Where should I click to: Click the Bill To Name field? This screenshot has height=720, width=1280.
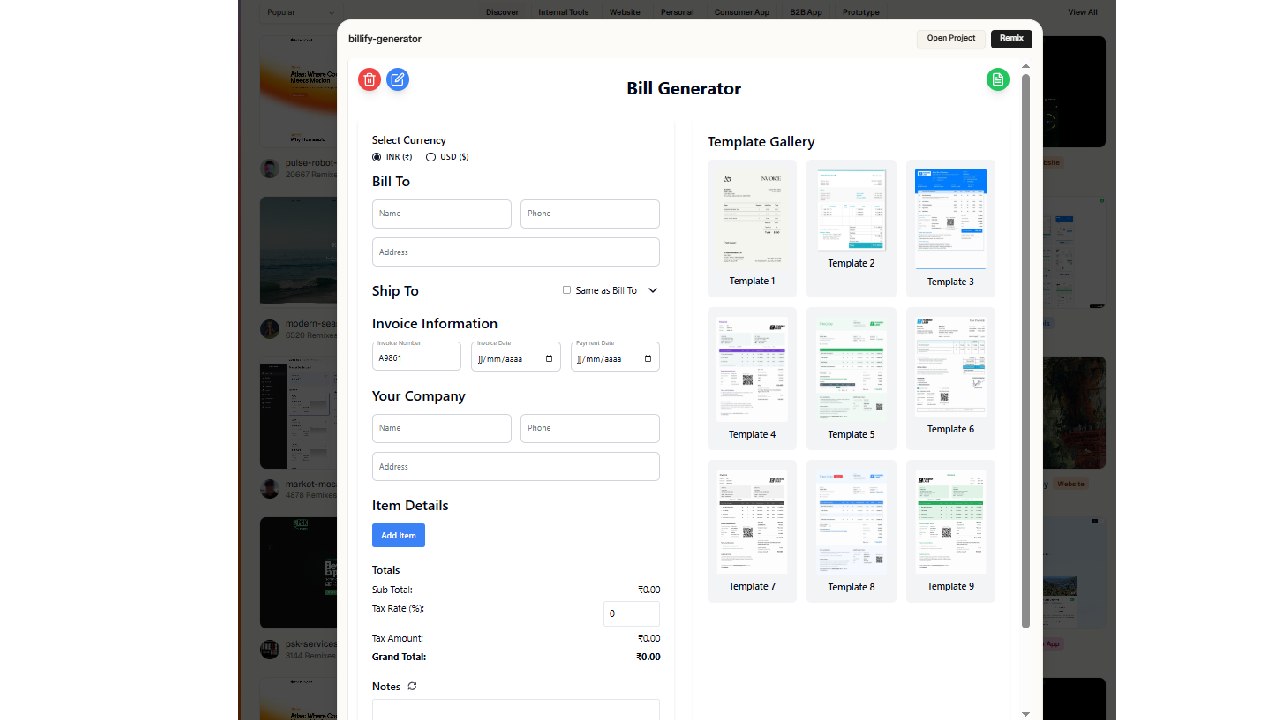442,213
